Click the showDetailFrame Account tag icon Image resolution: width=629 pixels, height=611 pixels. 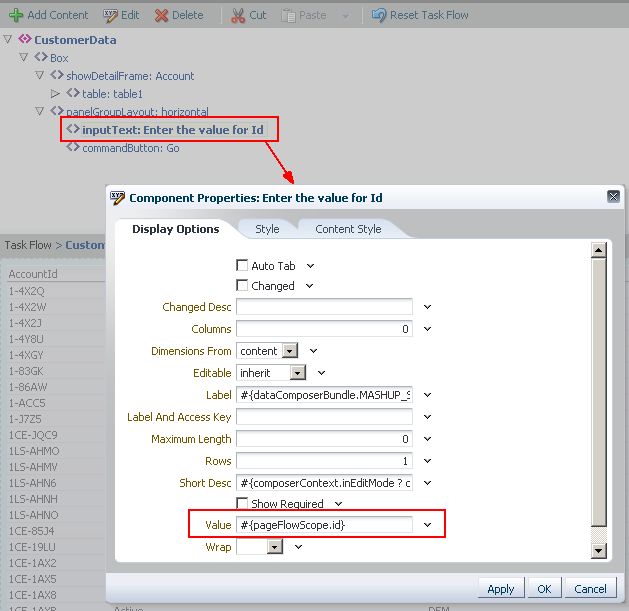tap(57, 75)
